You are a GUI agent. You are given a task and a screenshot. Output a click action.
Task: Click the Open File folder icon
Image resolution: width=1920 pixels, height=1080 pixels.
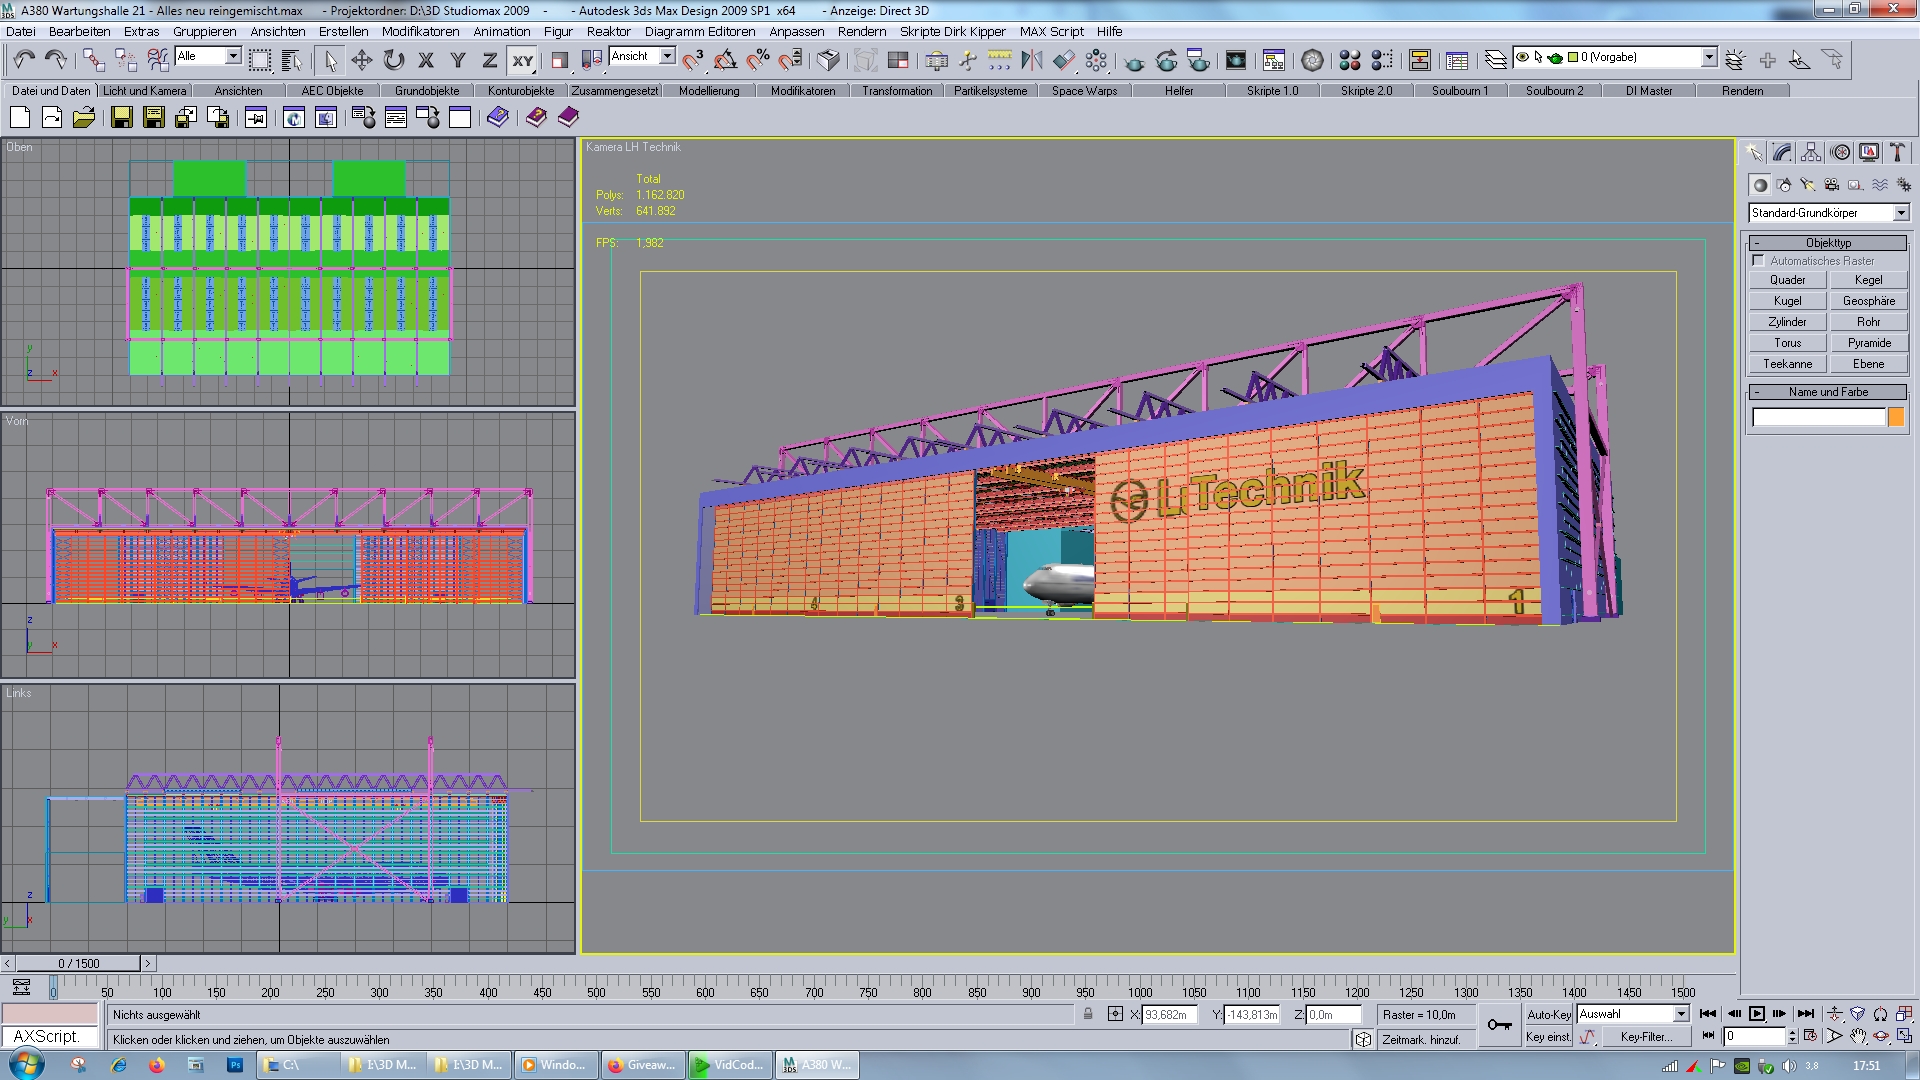click(x=84, y=118)
